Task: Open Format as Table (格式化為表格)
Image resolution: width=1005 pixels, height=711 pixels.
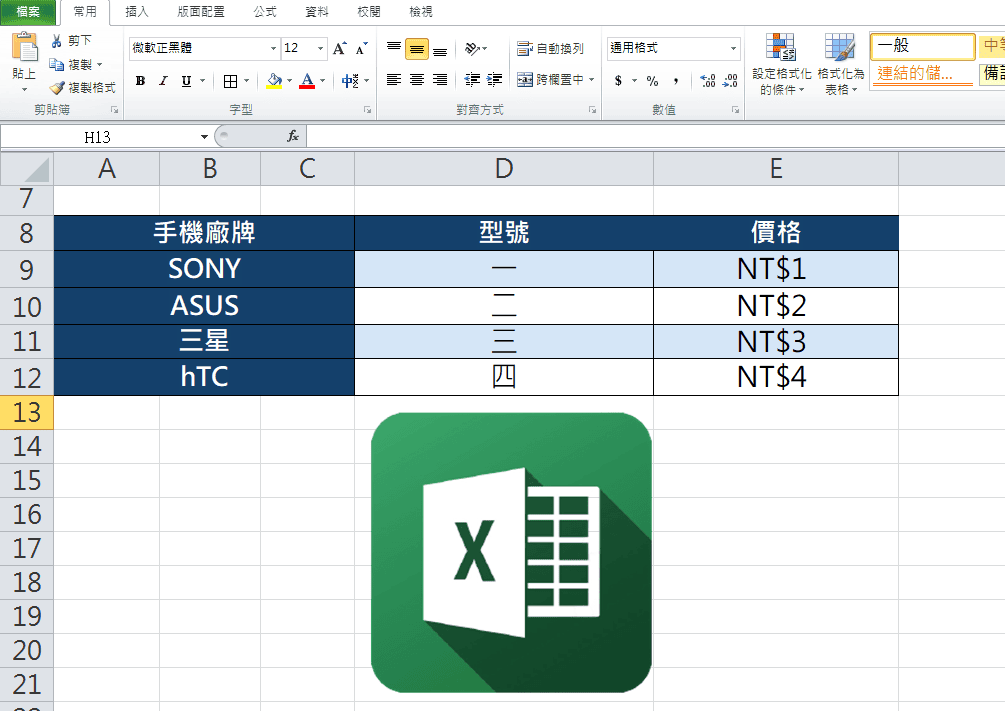Action: 840,64
